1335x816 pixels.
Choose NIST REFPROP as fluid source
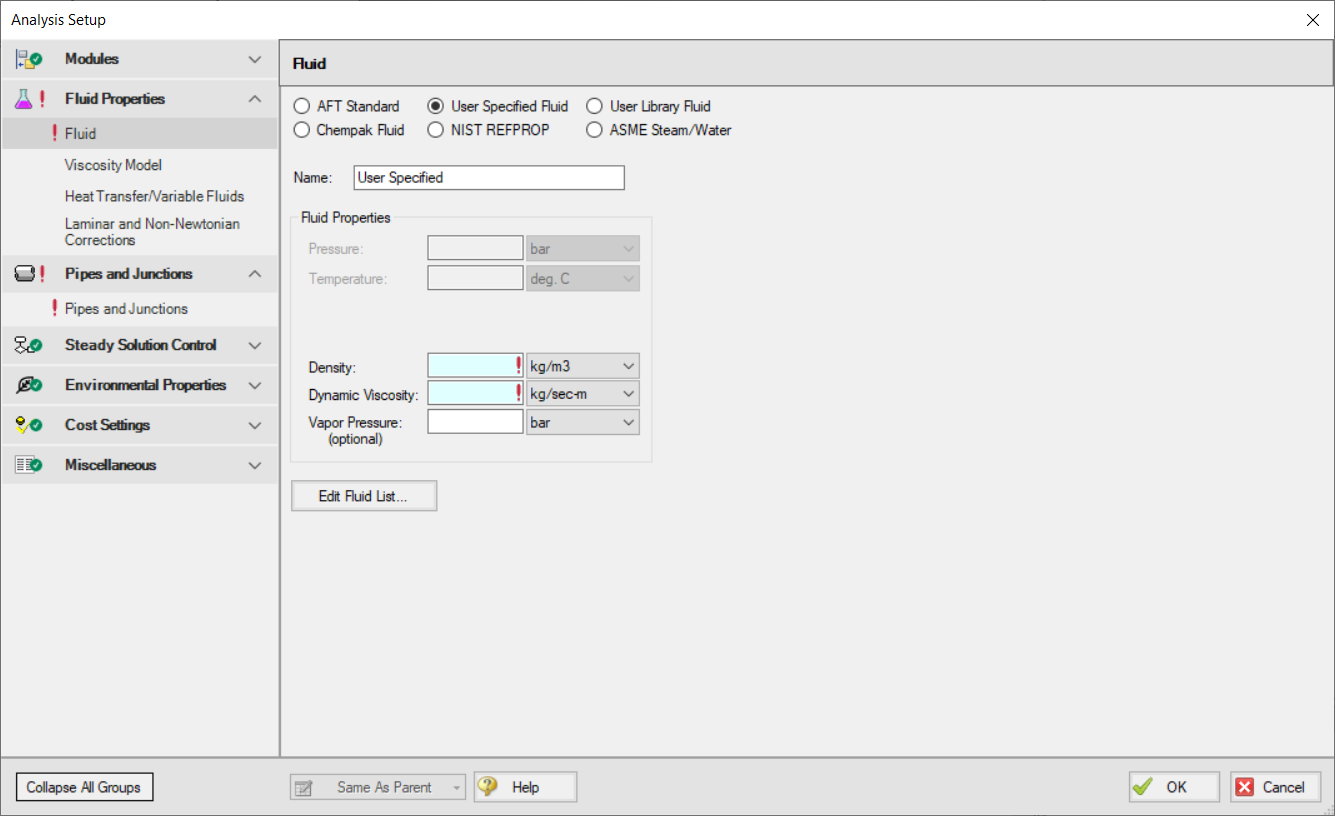click(x=435, y=130)
